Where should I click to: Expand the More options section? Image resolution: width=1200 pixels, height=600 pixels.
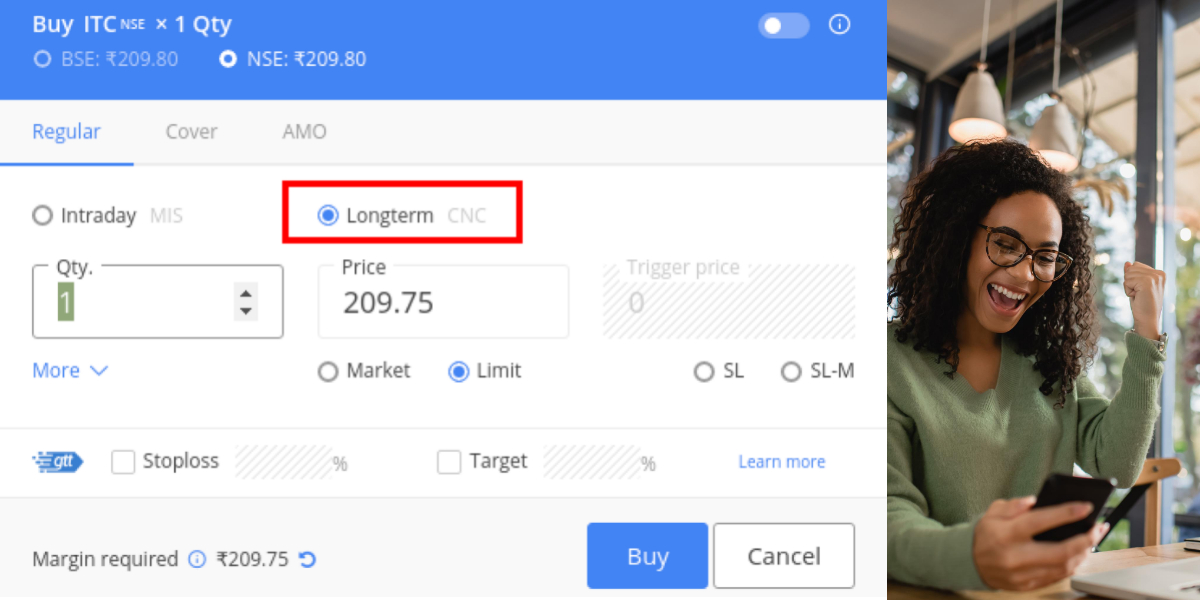pyautogui.click(x=70, y=370)
